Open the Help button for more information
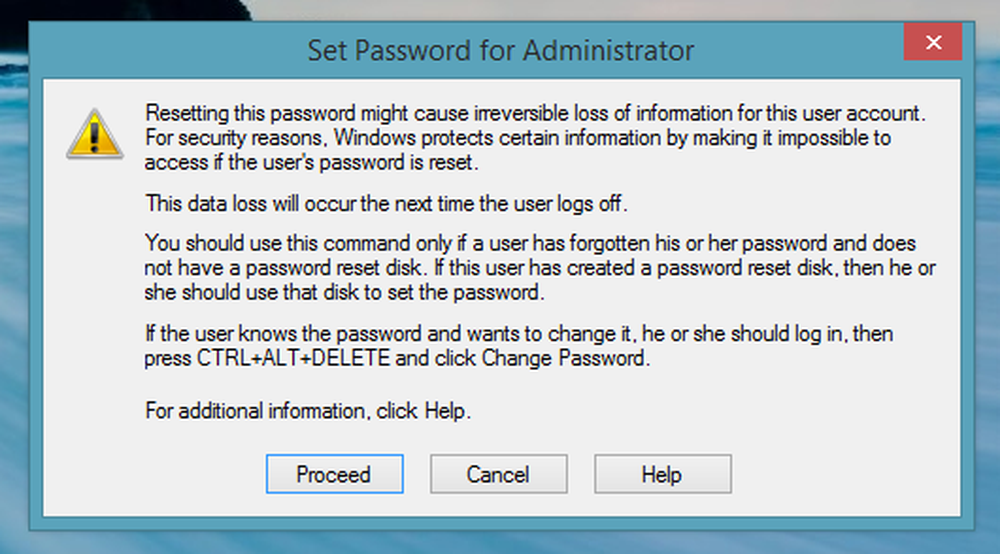This screenshot has height=554, width=1000. tap(662, 474)
